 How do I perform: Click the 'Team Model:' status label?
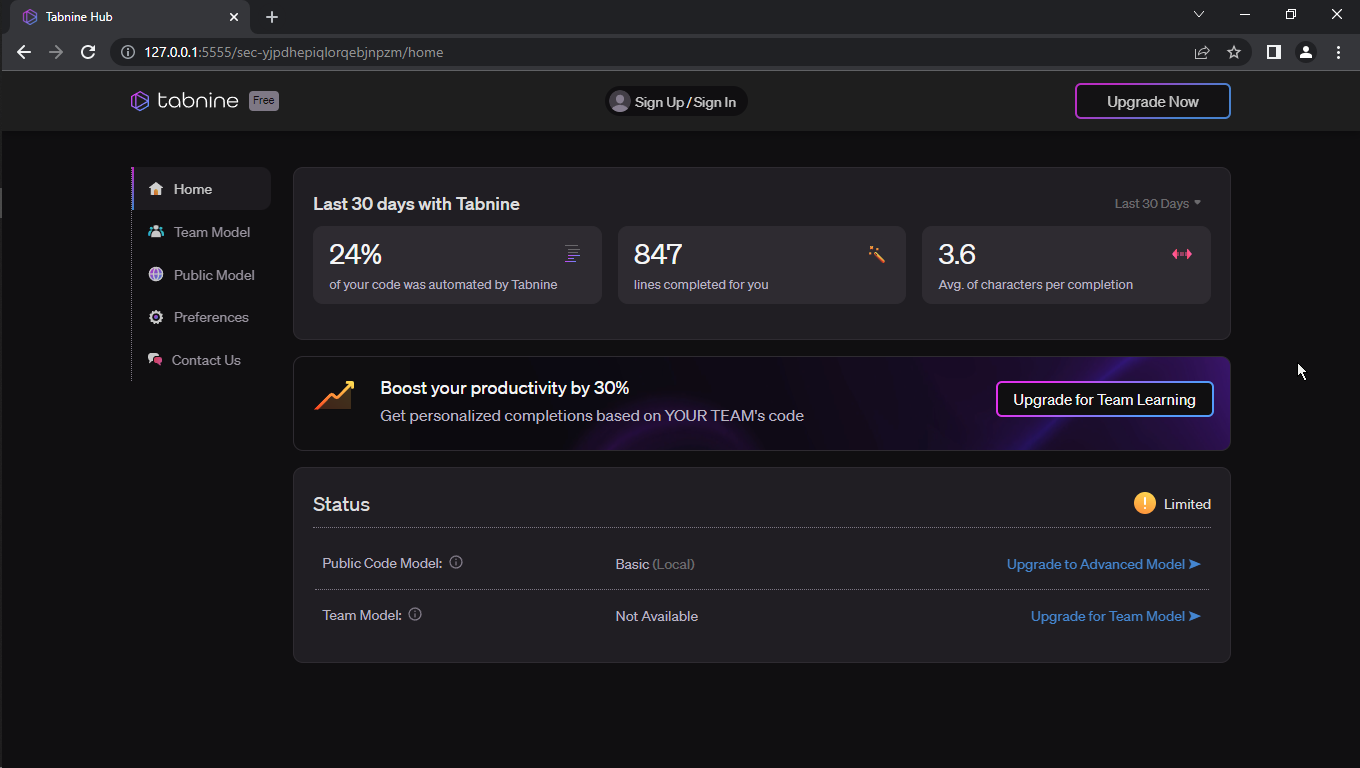[x=362, y=615]
